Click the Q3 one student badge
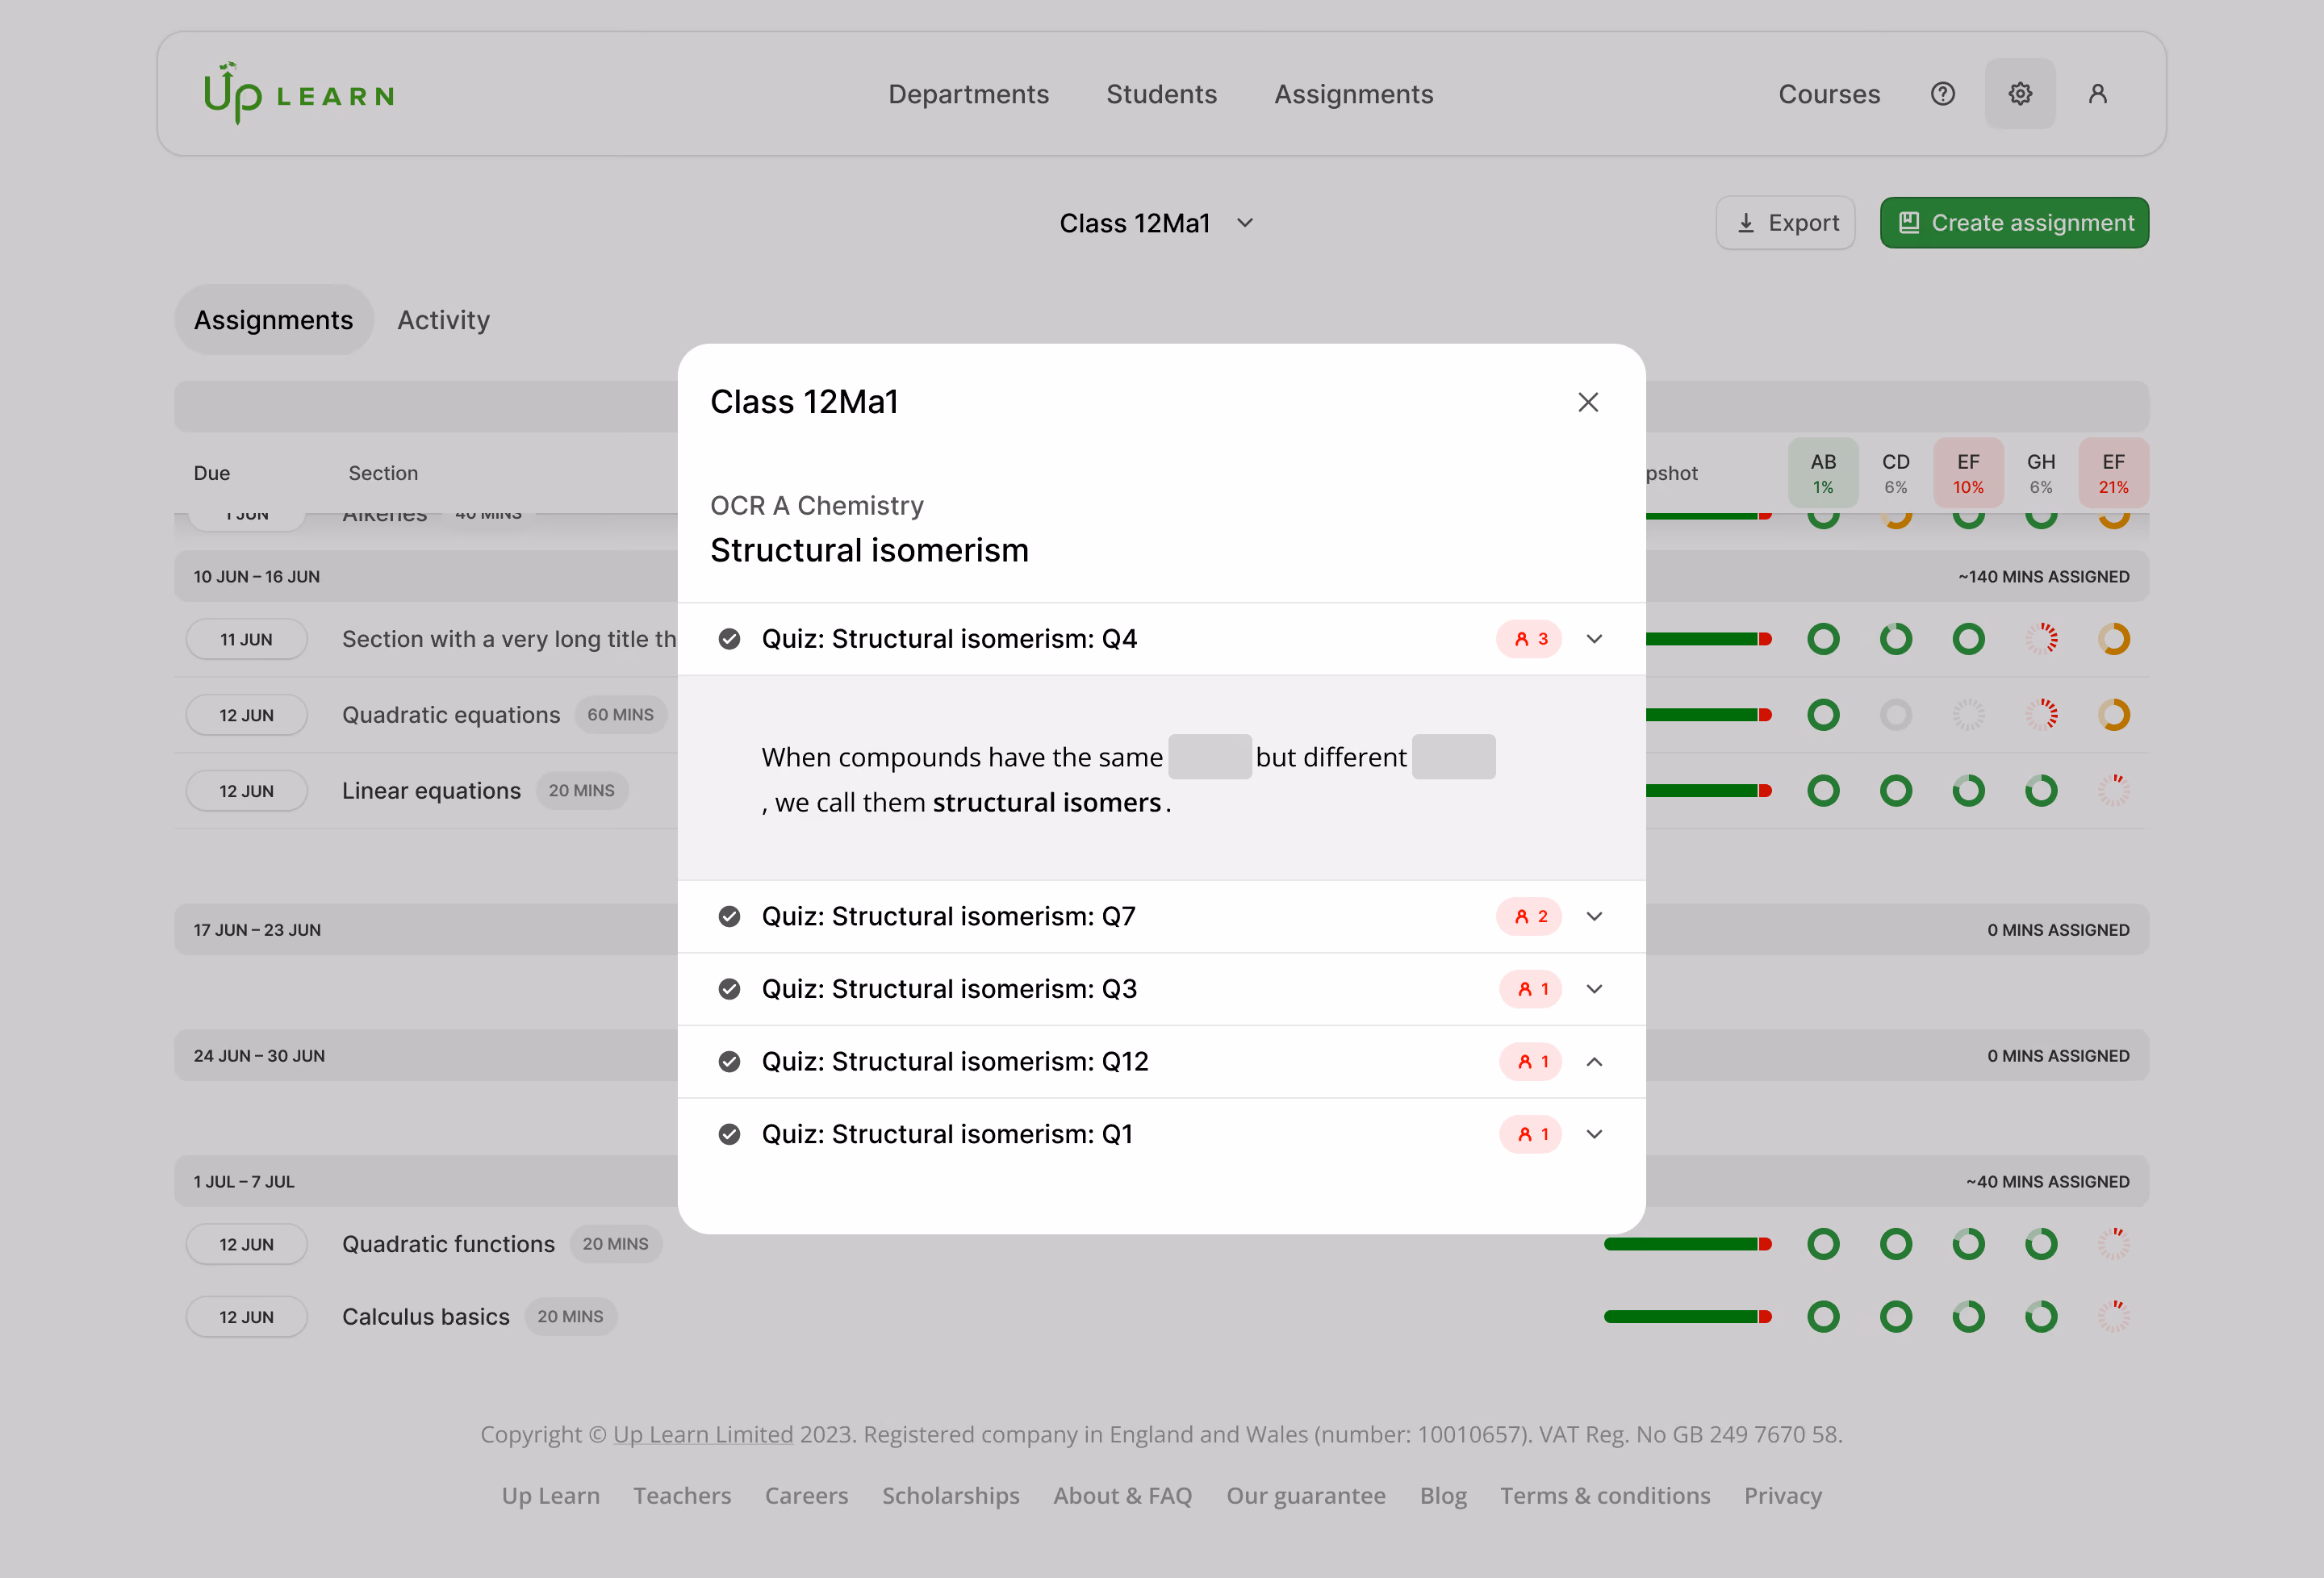This screenshot has width=2324, height=1578. pyautogui.click(x=1531, y=989)
